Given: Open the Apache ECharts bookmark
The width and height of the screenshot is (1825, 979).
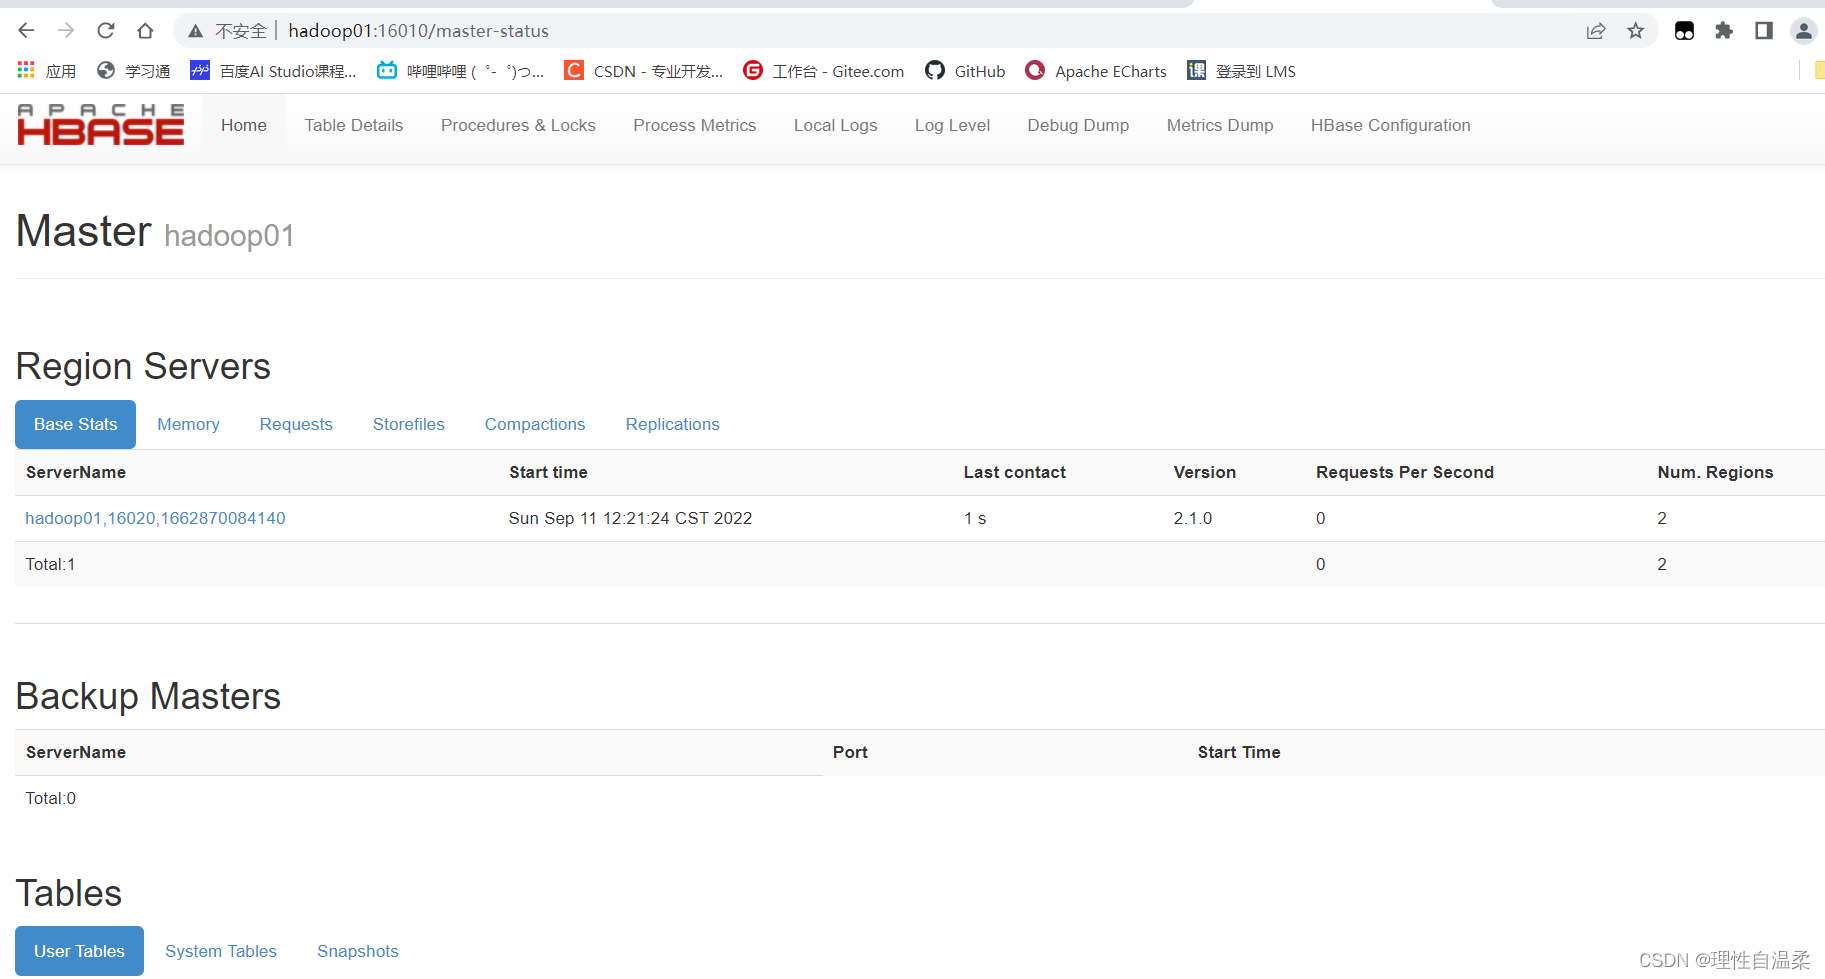Looking at the screenshot, I should [x=1096, y=71].
